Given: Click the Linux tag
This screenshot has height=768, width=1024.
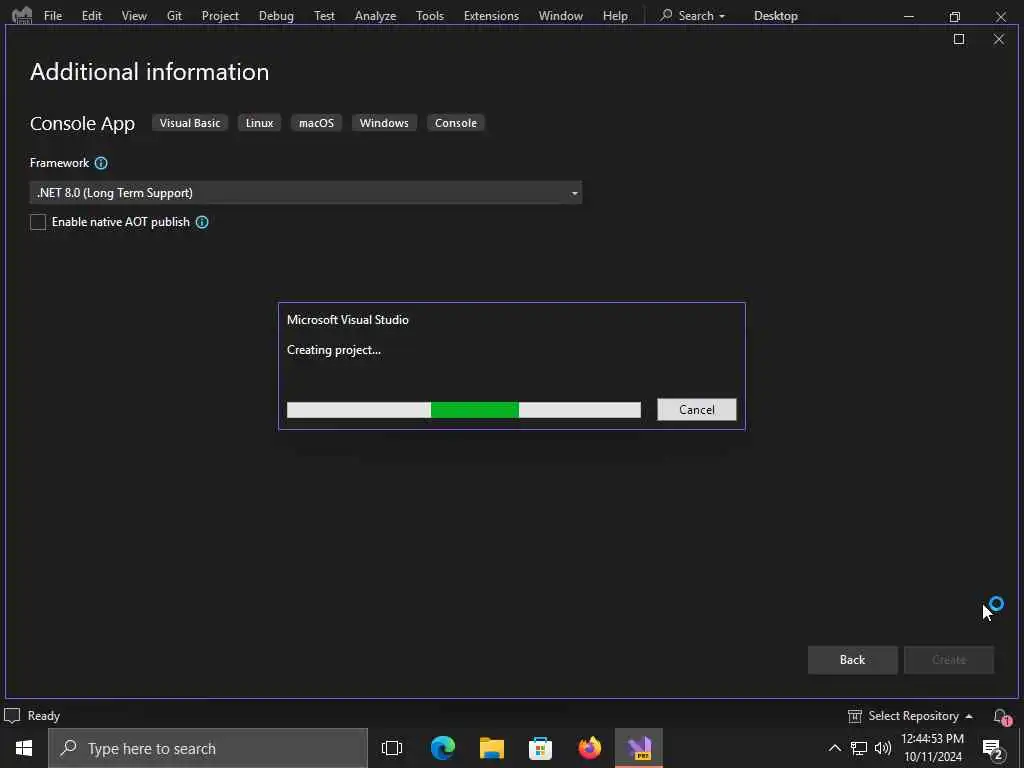Looking at the screenshot, I should point(259,123).
